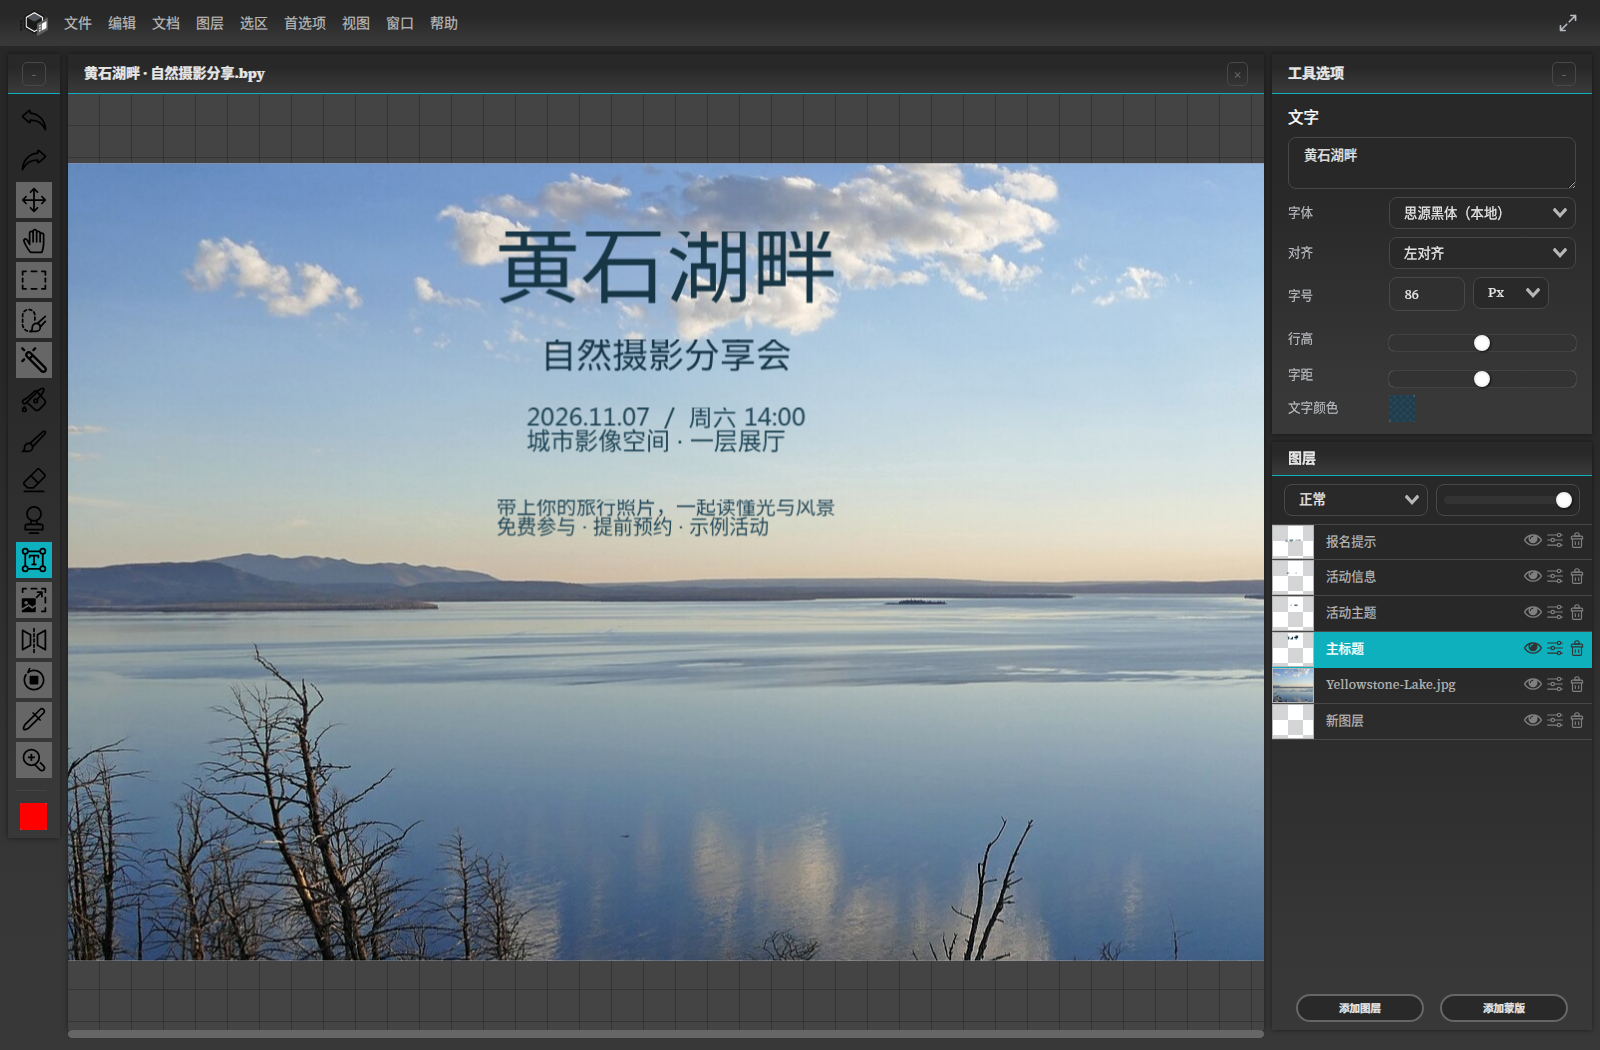1600x1050 pixels.
Task: Open the 文件 menu
Action: 77,23
